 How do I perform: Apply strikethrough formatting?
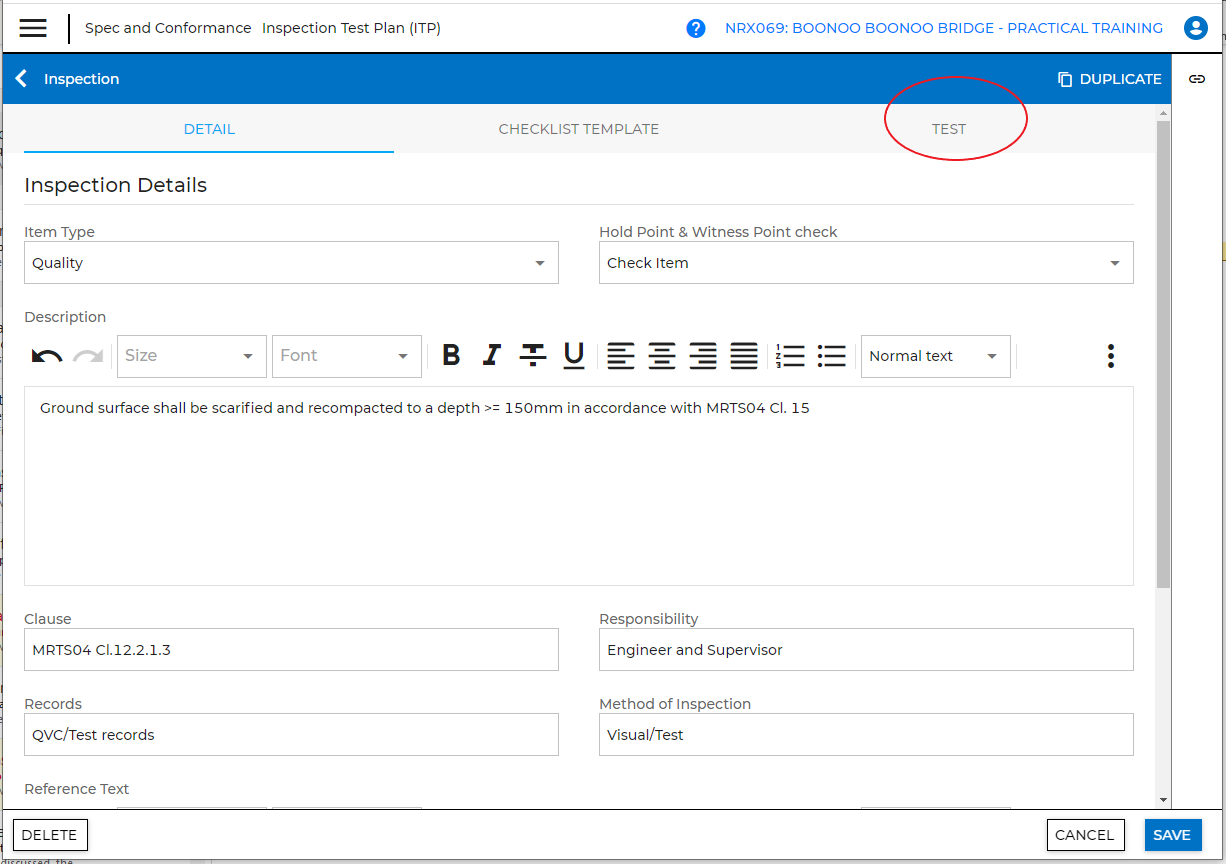(532, 355)
